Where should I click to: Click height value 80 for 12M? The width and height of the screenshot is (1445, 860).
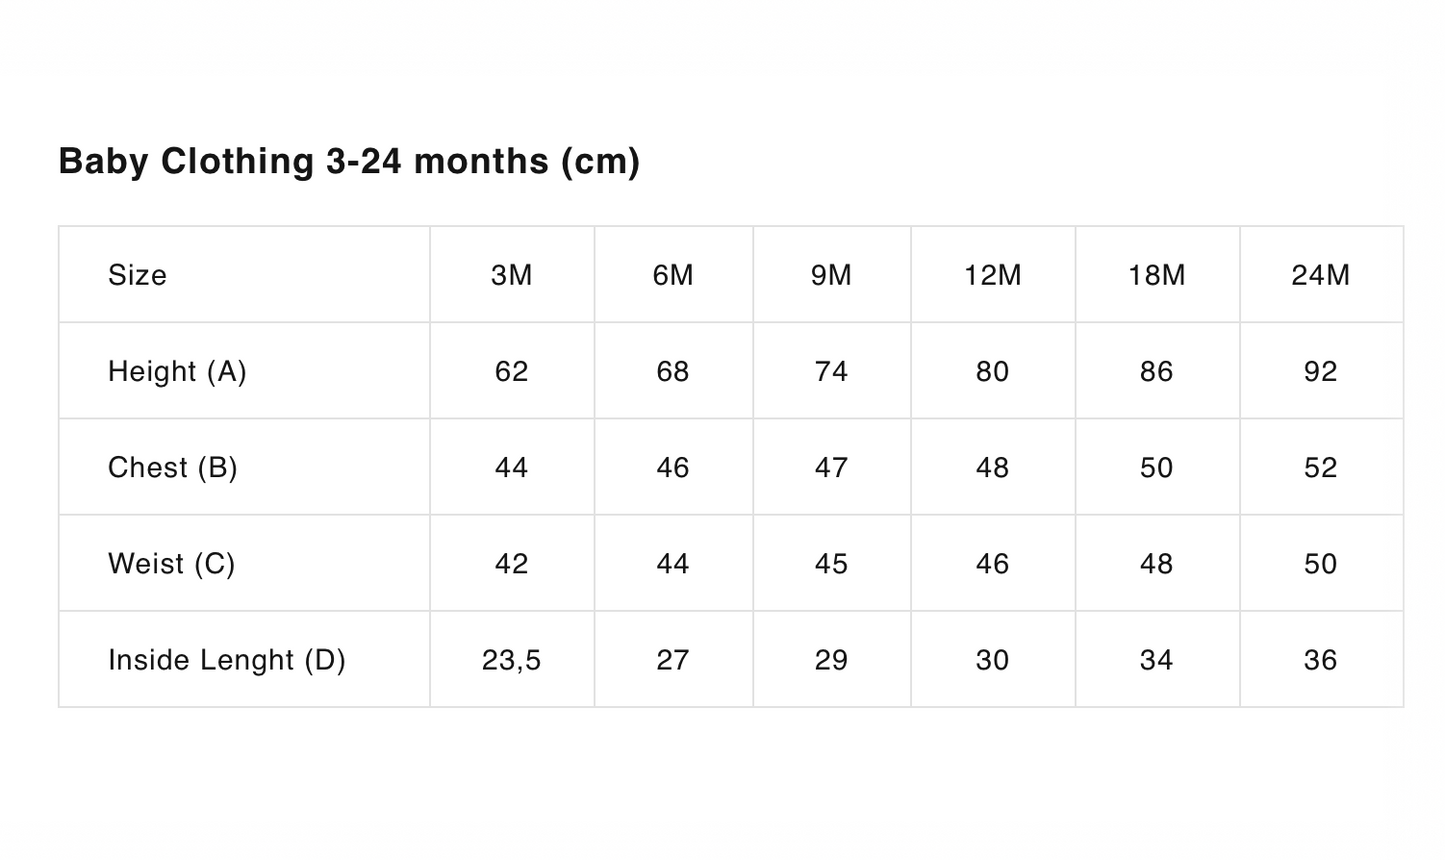pos(992,371)
